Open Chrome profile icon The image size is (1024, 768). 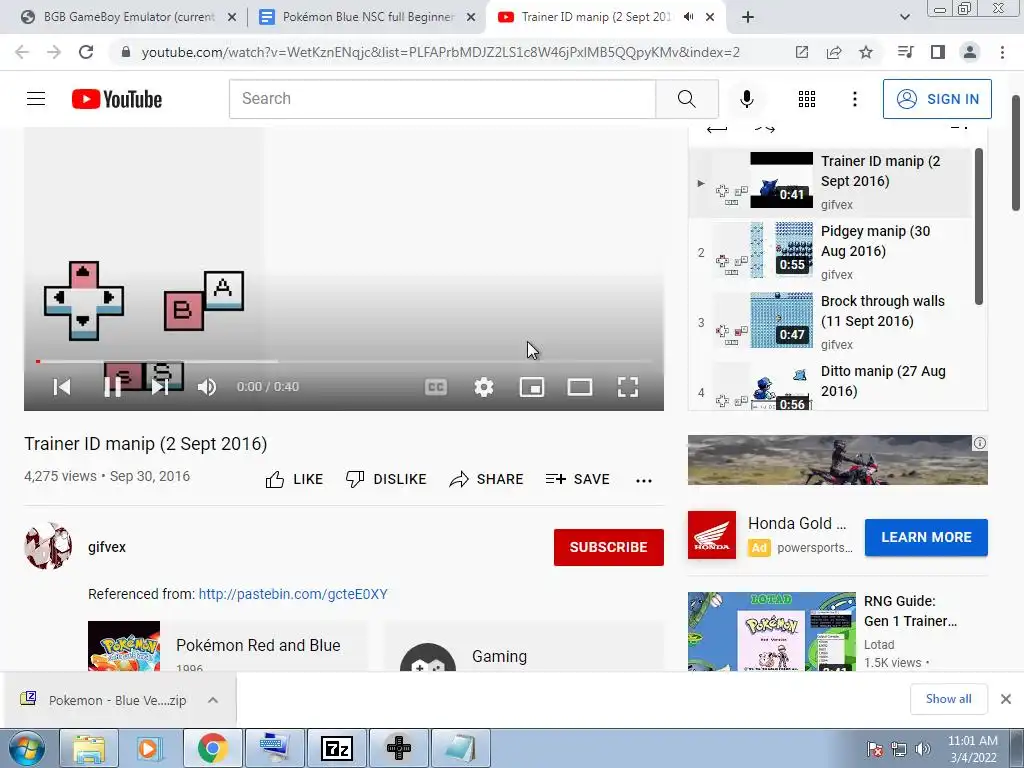(x=970, y=52)
